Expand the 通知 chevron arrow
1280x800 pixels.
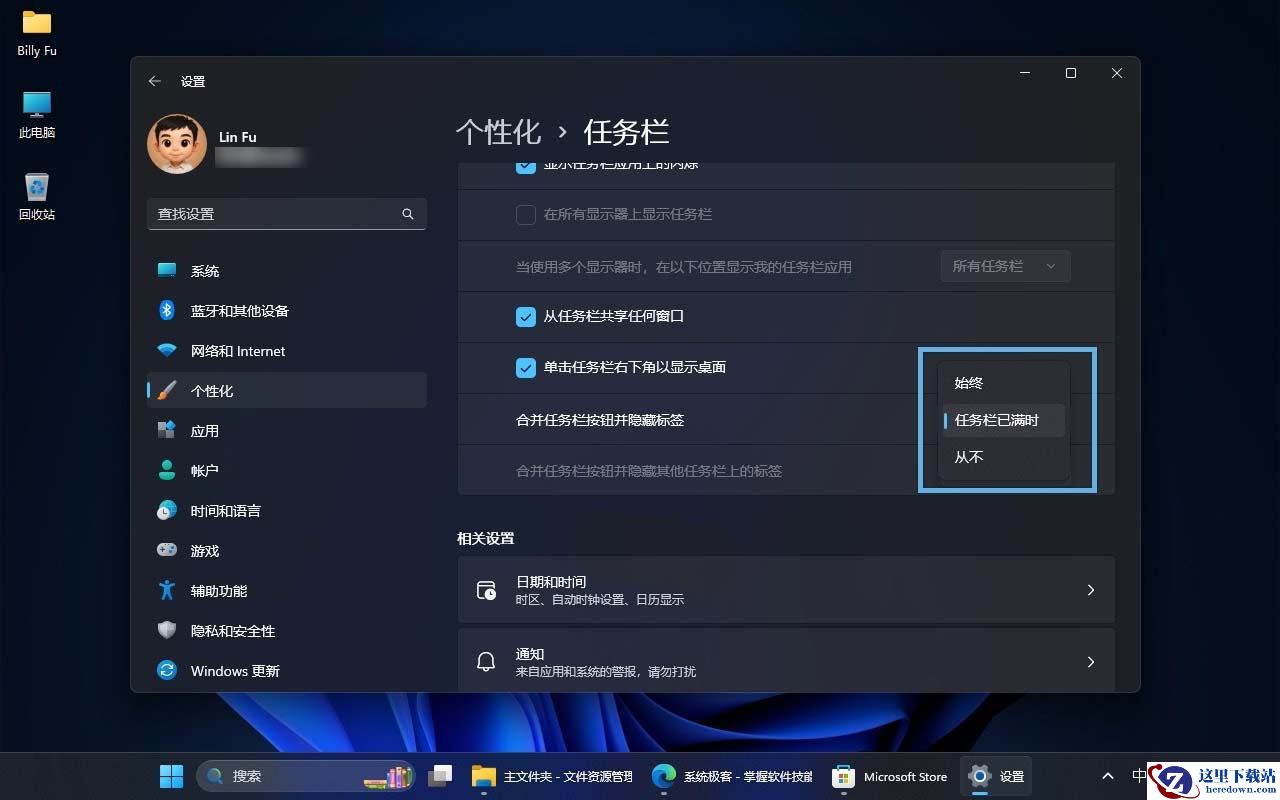tap(1091, 662)
